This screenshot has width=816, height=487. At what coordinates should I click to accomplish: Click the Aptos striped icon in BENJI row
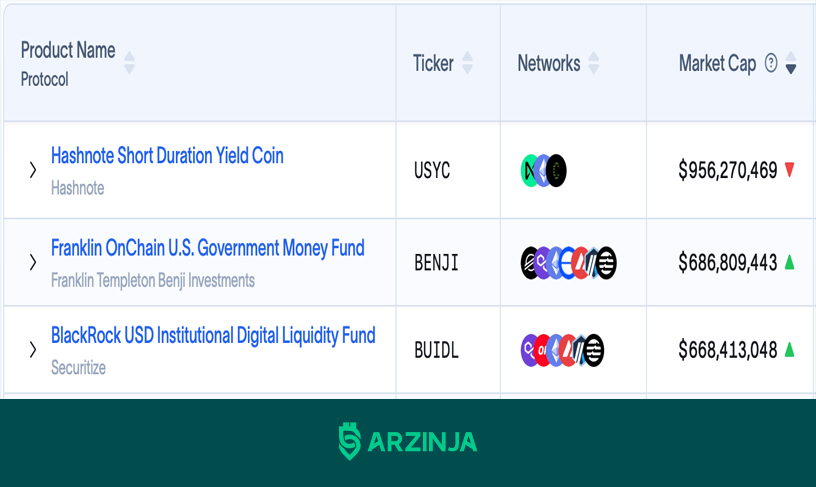606,263
